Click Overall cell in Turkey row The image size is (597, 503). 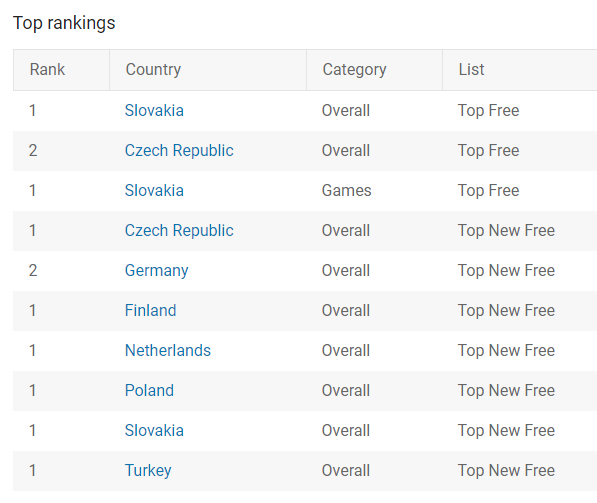[x=346, y=471]
